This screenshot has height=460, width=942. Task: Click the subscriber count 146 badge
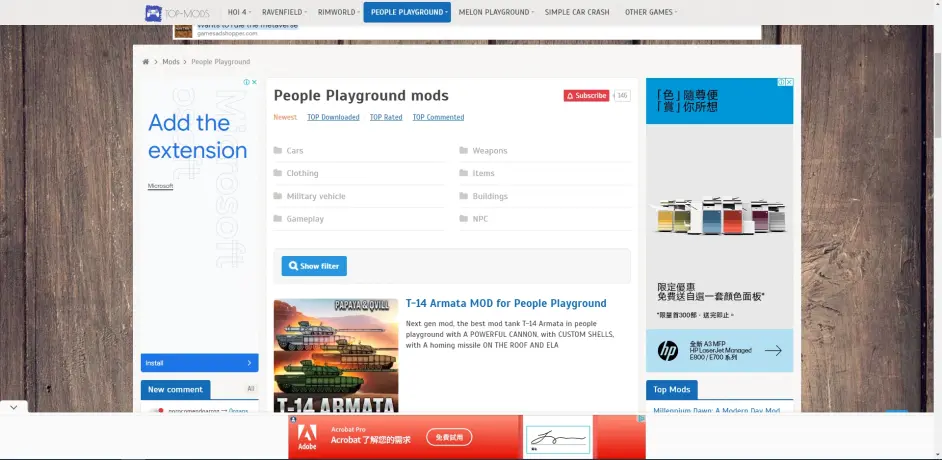coord(622,95)
